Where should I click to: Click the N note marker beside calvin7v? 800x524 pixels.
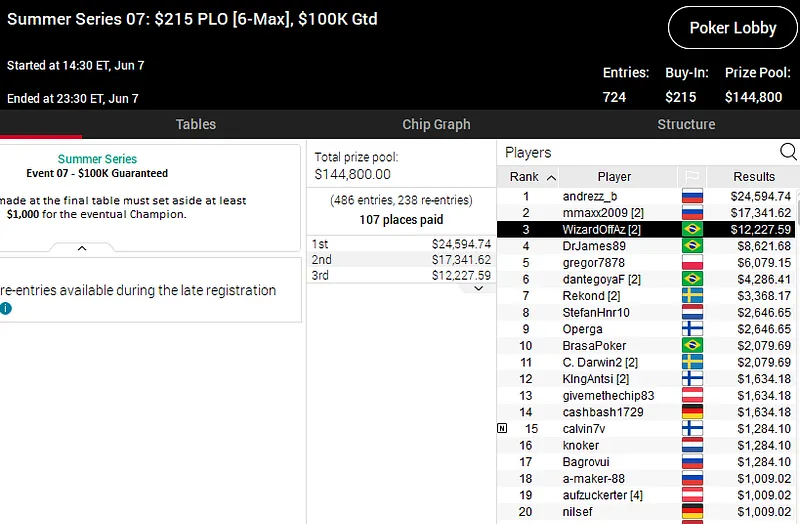coord(502,428)
